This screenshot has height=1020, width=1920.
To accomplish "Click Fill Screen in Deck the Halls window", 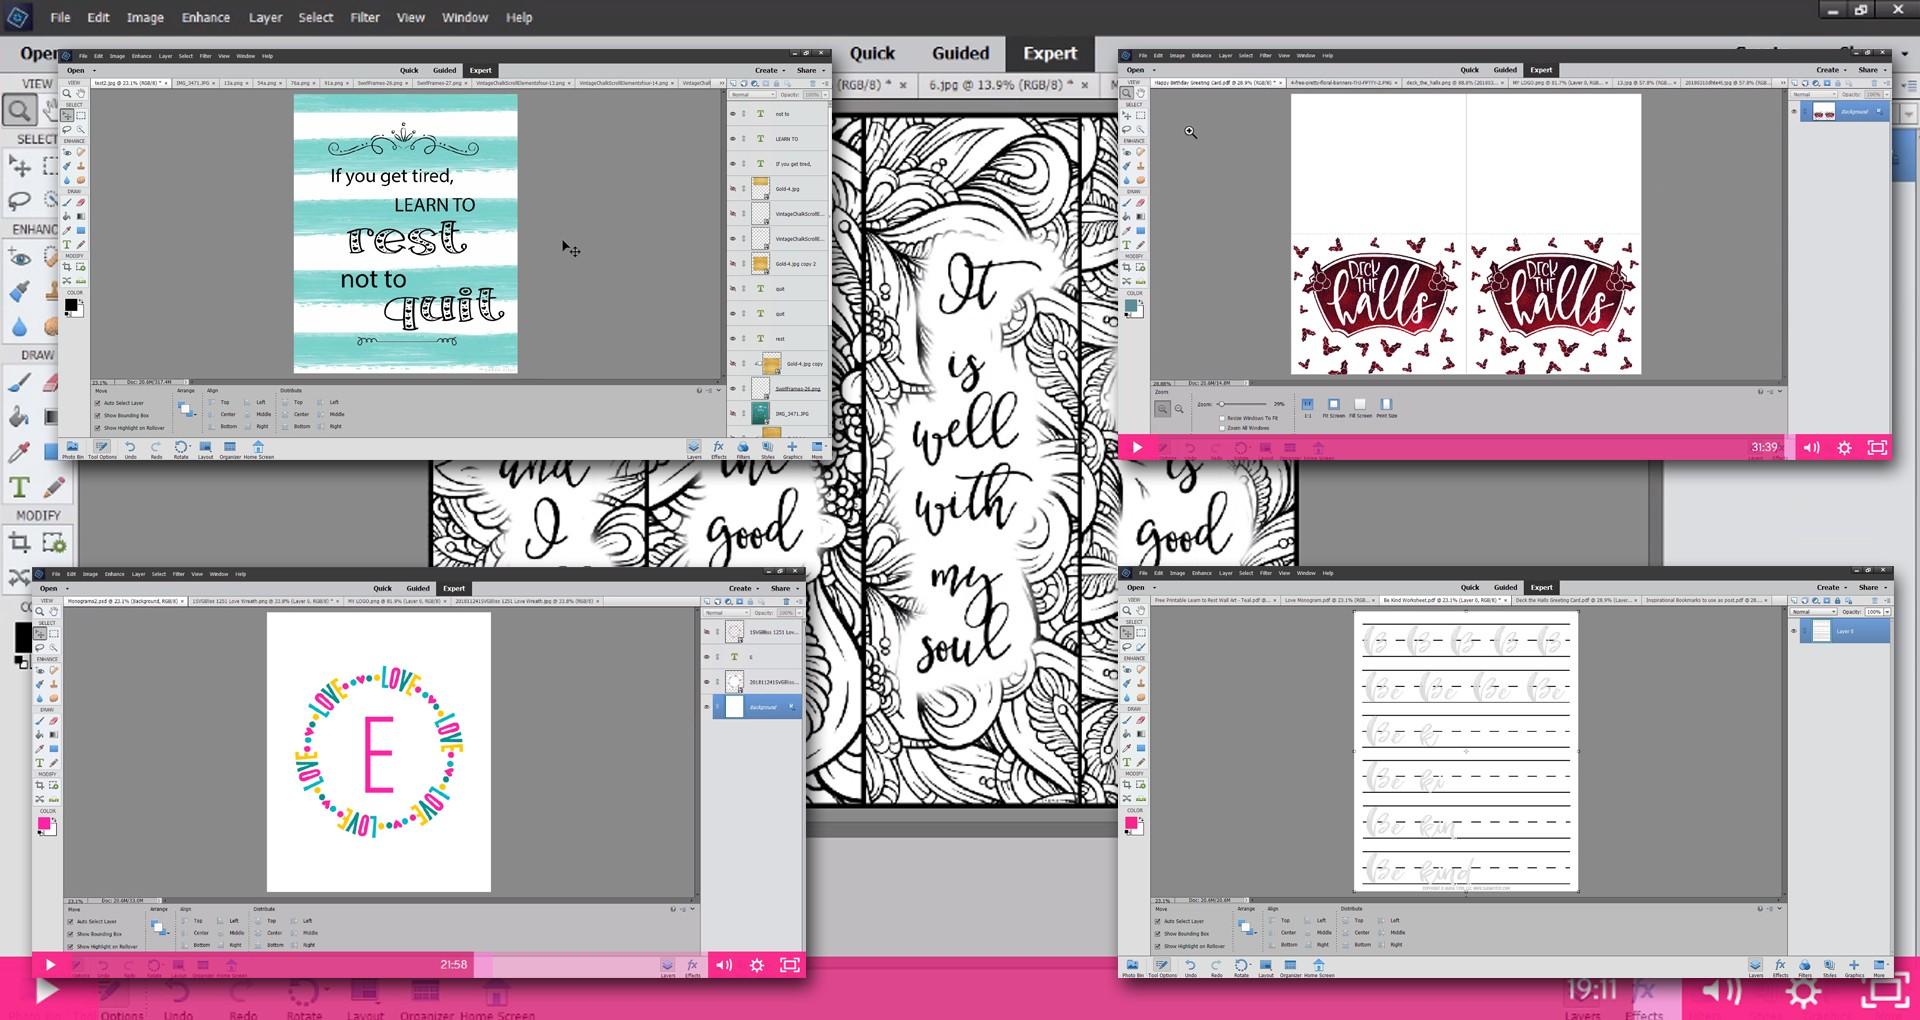I will point(1360,408).
